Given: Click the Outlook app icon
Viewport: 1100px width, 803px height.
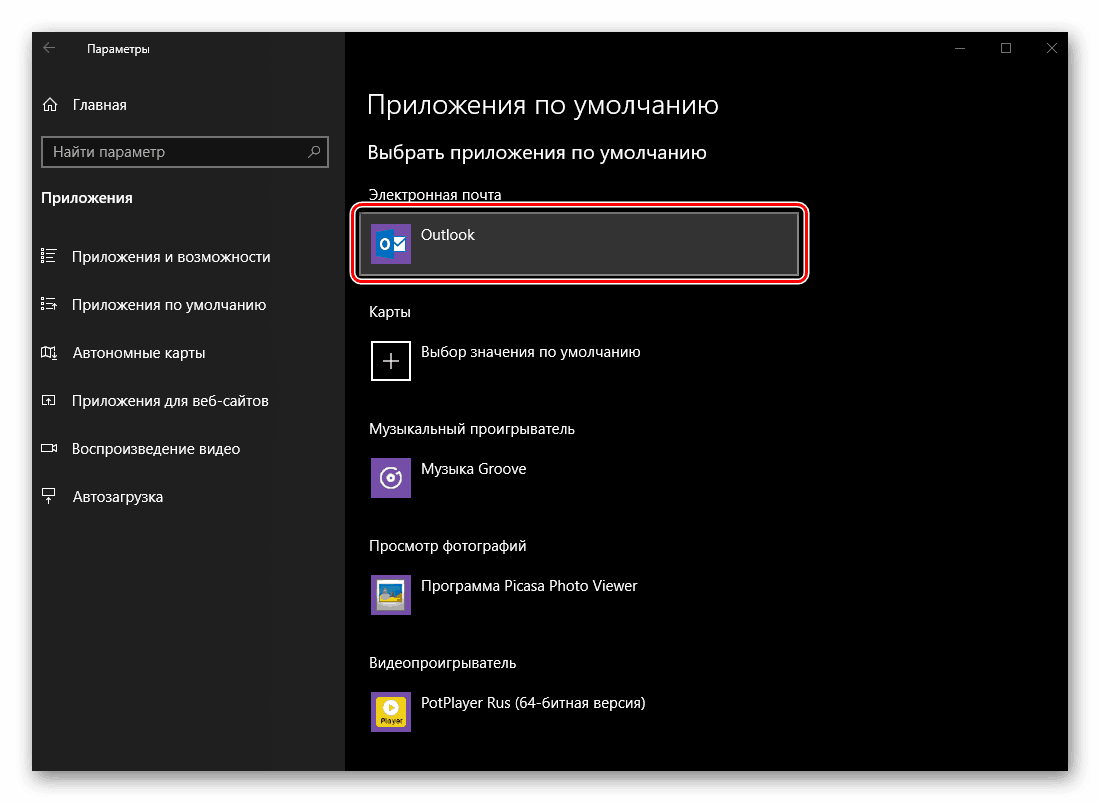Looking at the screenshot, I should [390, 243].
